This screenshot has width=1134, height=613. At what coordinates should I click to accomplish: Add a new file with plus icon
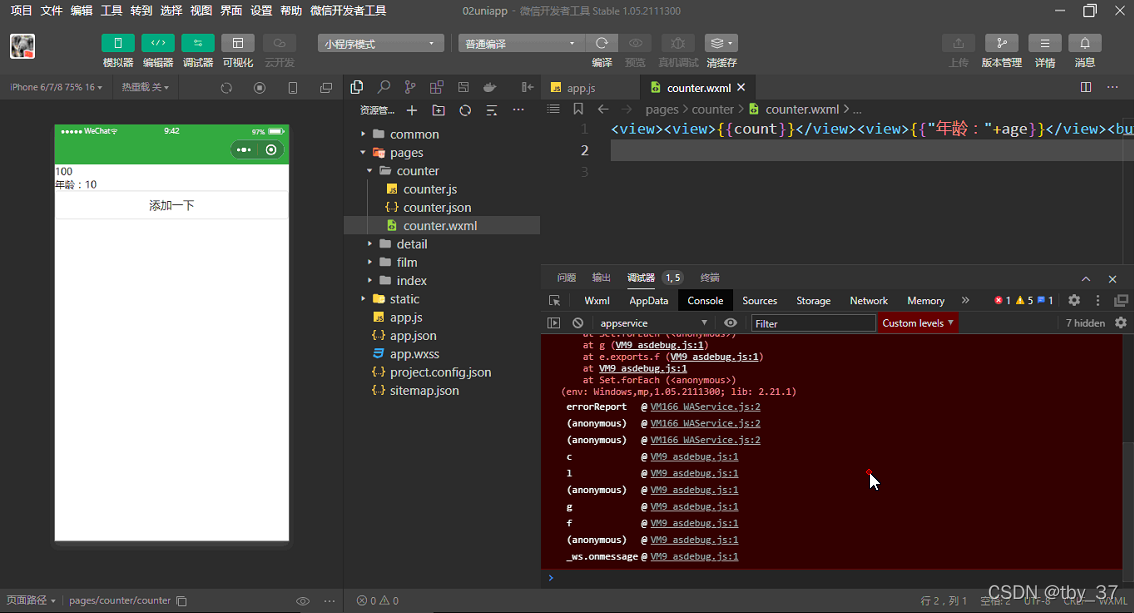tap(412, 110)
